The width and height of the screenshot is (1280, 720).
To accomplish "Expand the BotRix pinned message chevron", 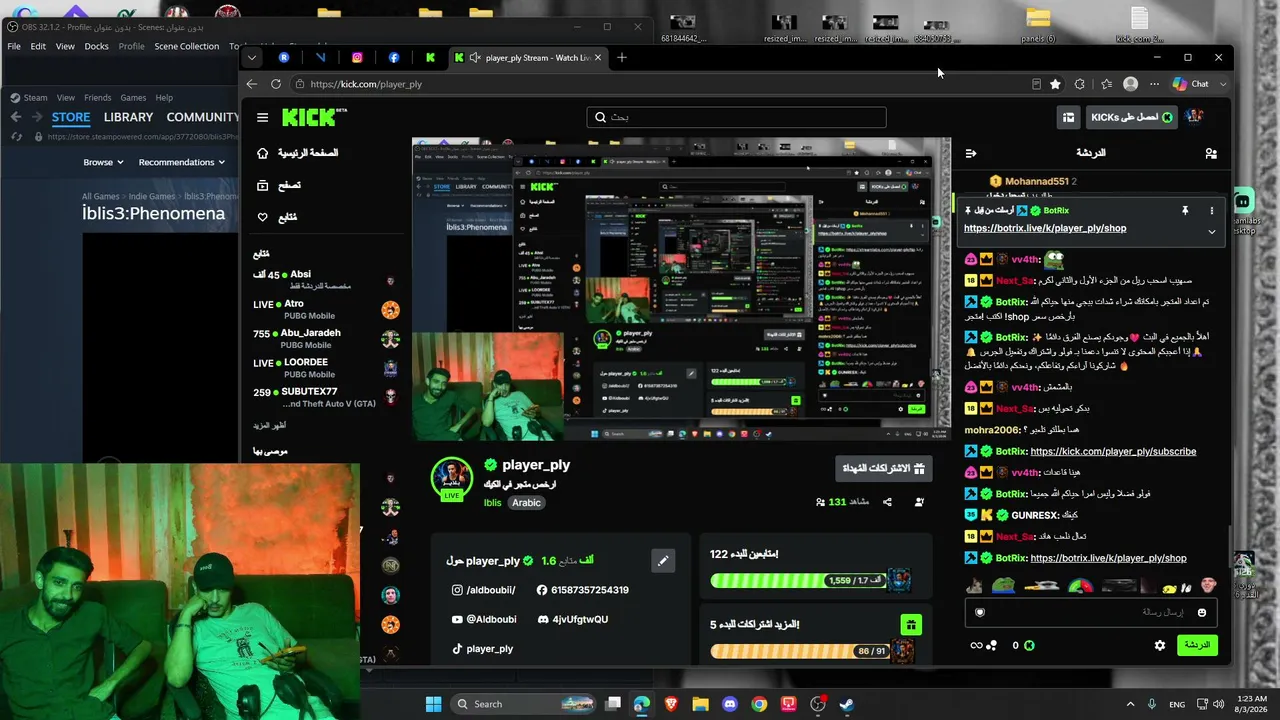I will pyautogui.click(x=1211, y=232).
